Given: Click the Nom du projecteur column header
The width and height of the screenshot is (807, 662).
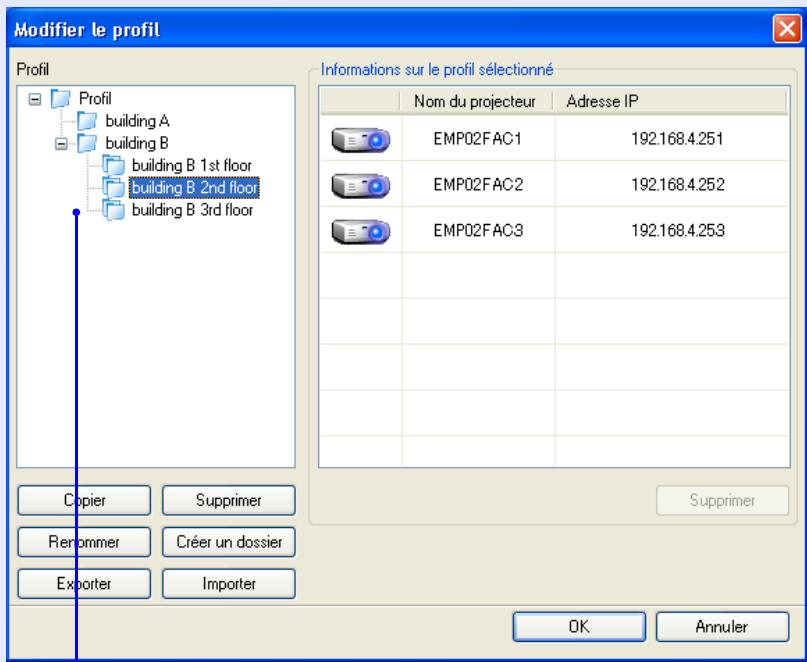Looking at the screenshot, I should click(x=476, y=101).
